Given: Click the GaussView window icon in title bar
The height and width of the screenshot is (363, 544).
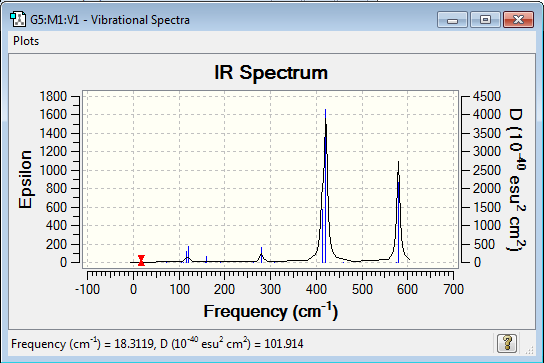Looking at the screenshot, I should coord(18,19).
